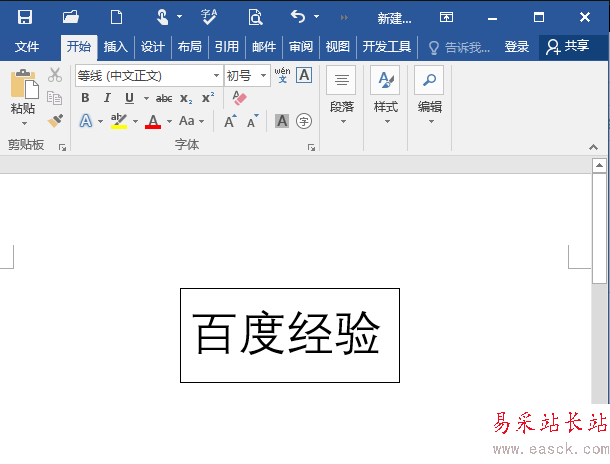Screen dimensions: 610x464
Task: Switch to the View (视图) tab
Action: tap(337, 47)
